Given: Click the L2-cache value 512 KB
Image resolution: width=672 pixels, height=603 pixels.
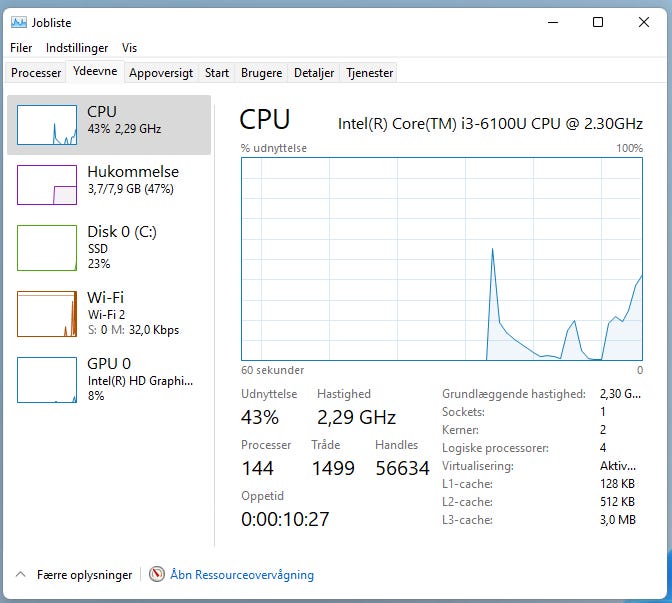Looking at the screenshot, I should point(617,502).
